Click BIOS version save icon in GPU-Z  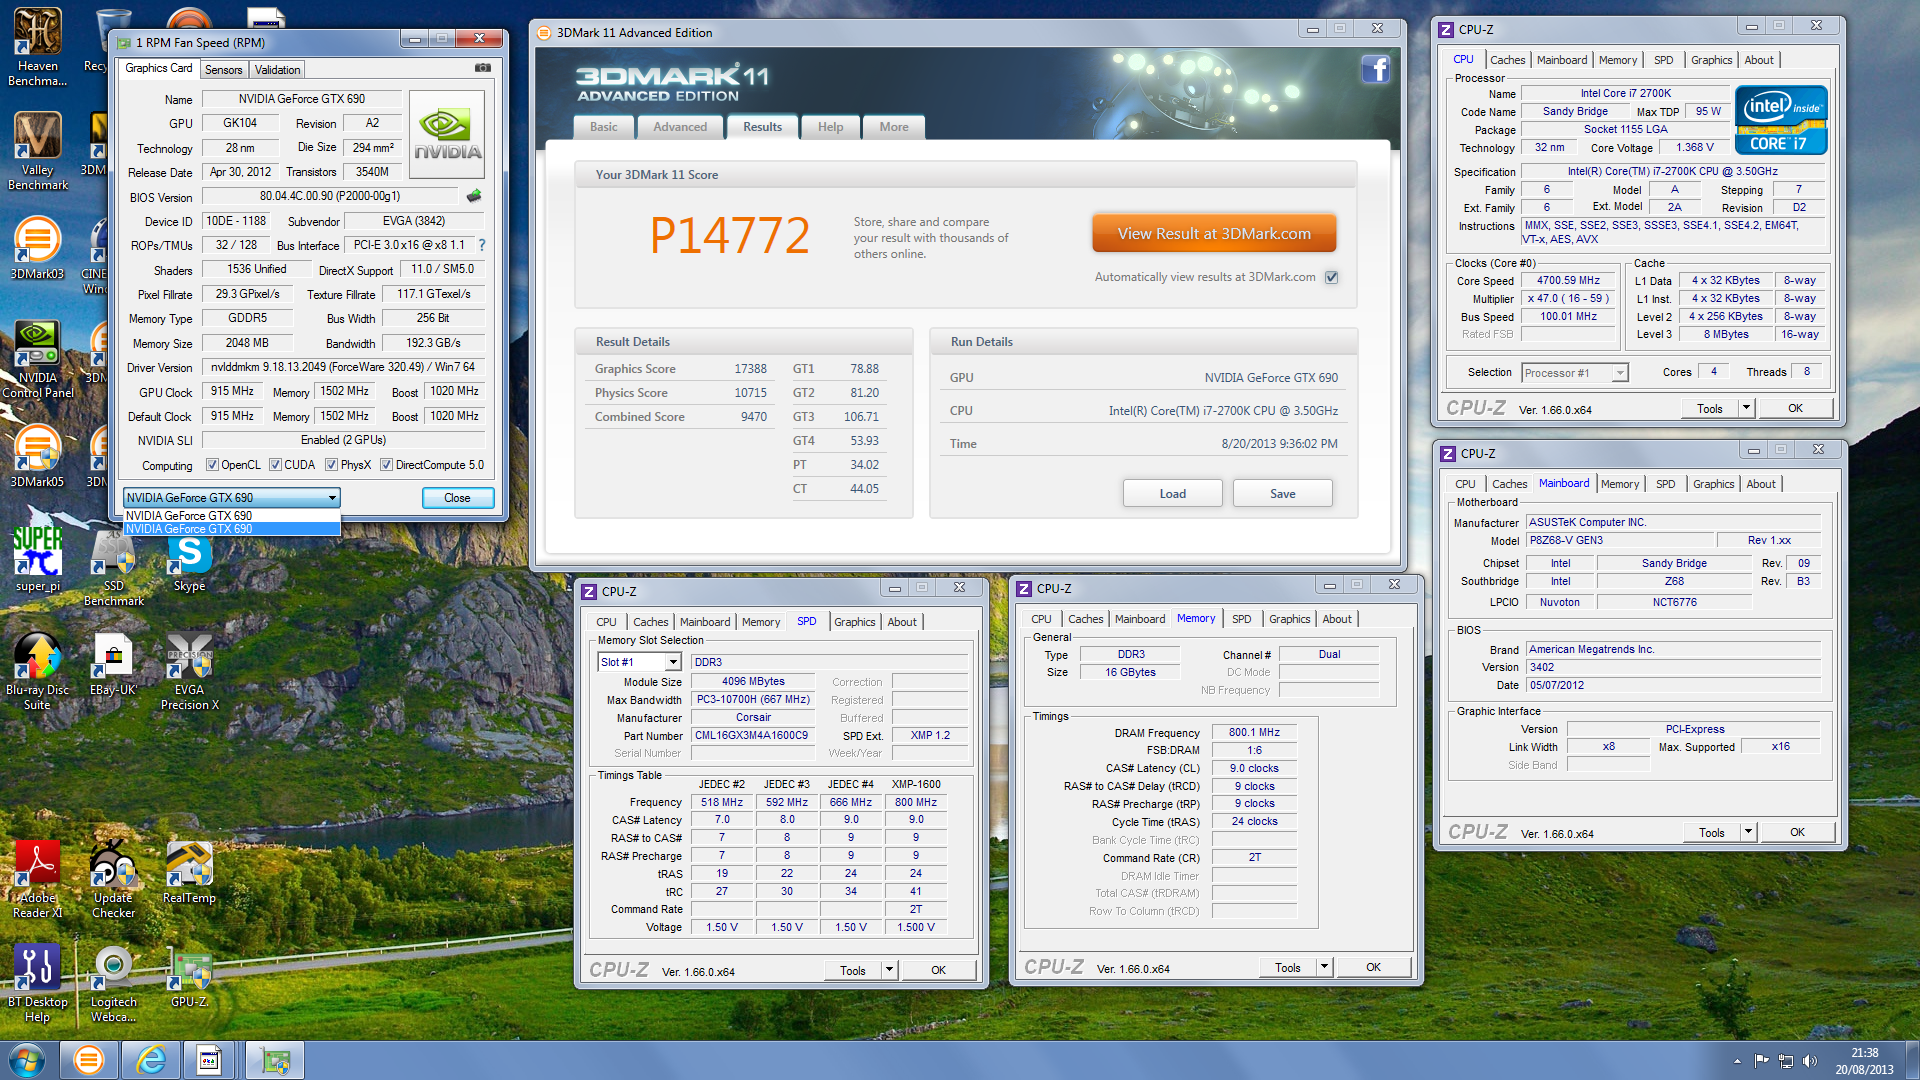(474, 196)
